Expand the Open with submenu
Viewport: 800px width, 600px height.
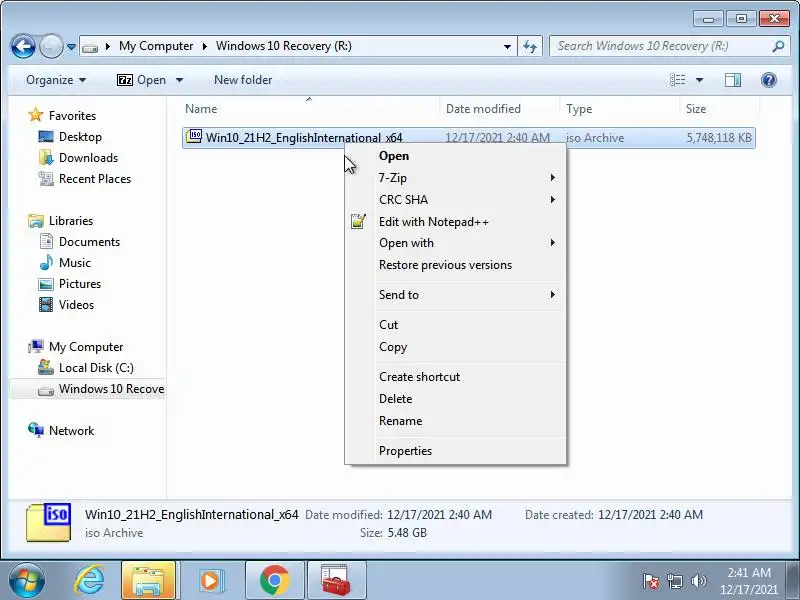(x=455, y=243)
